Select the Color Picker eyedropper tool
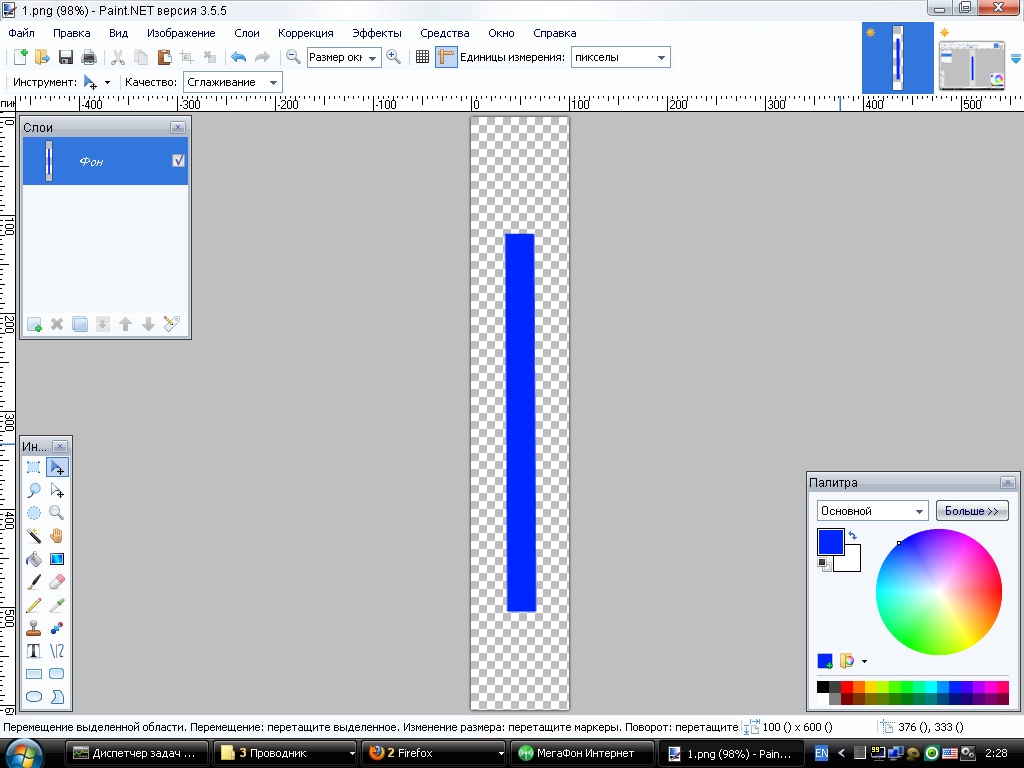 57,605
